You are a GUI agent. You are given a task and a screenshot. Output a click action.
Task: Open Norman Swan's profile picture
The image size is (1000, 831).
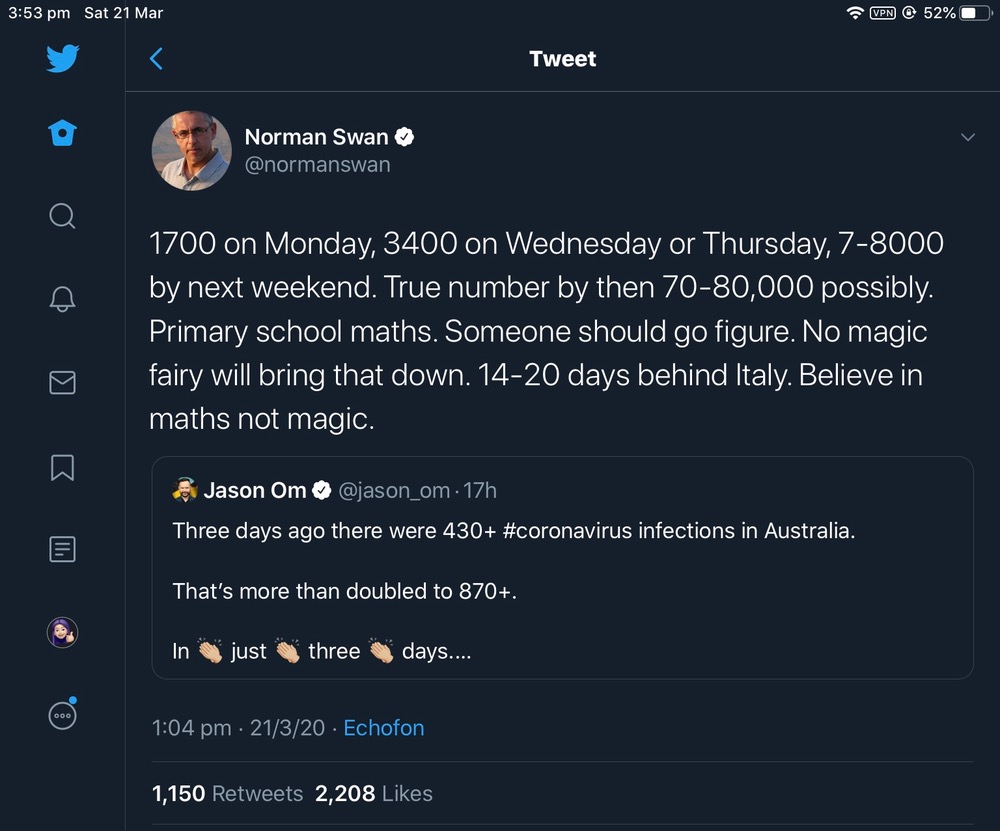(191, 151)
